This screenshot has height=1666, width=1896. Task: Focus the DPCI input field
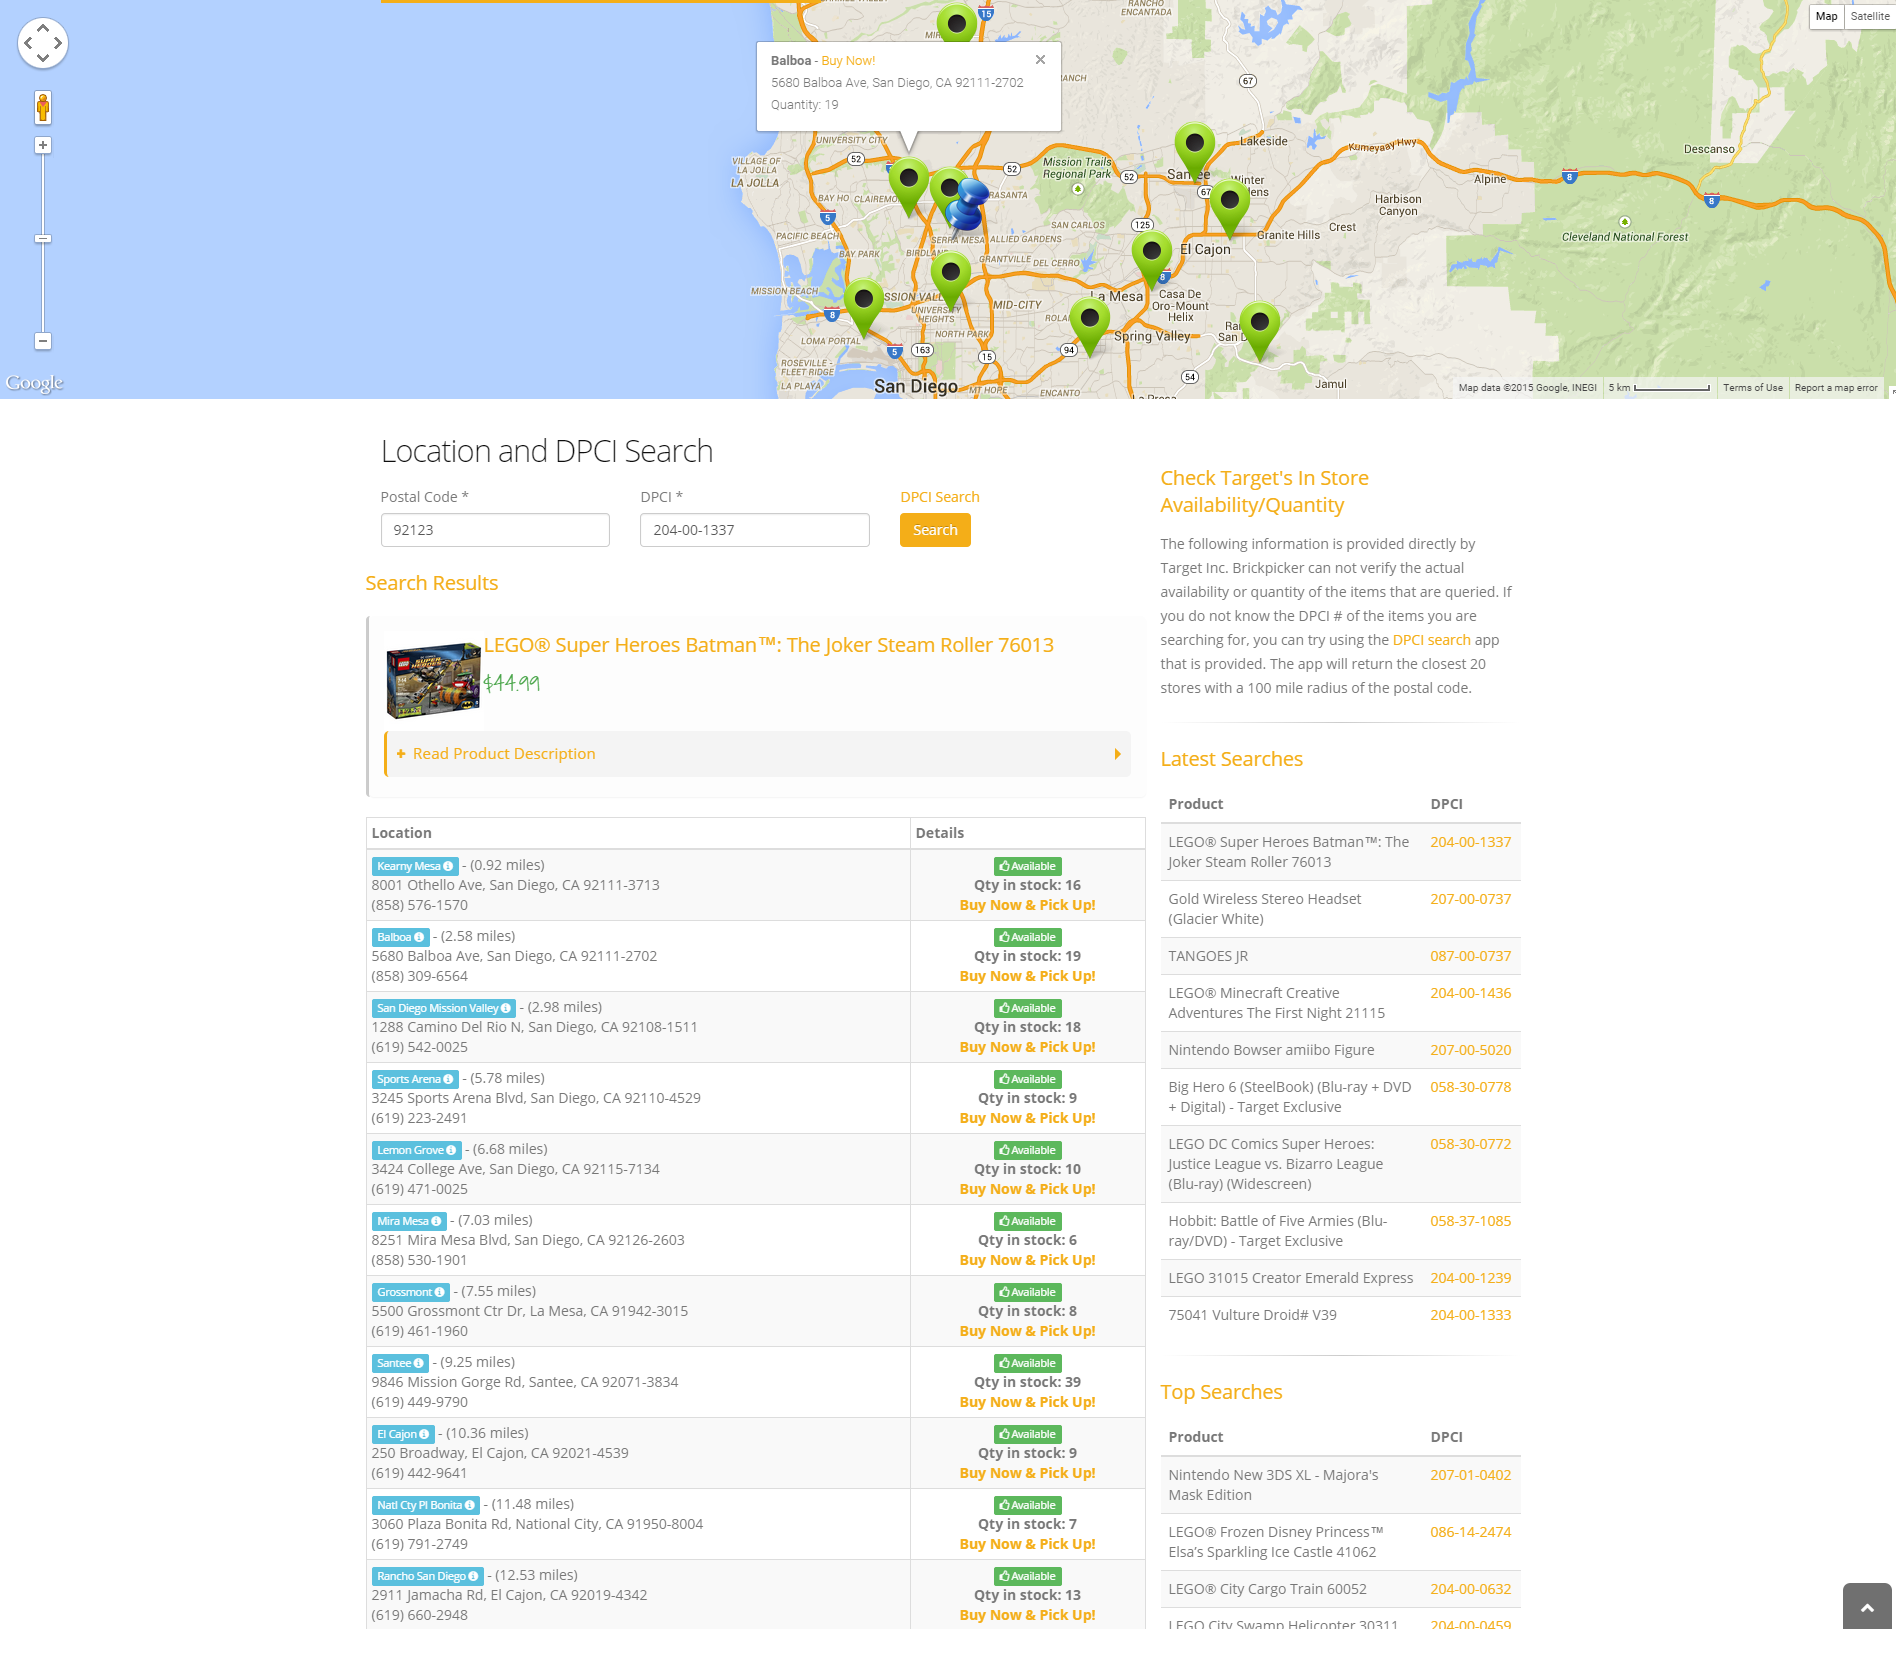755,530
